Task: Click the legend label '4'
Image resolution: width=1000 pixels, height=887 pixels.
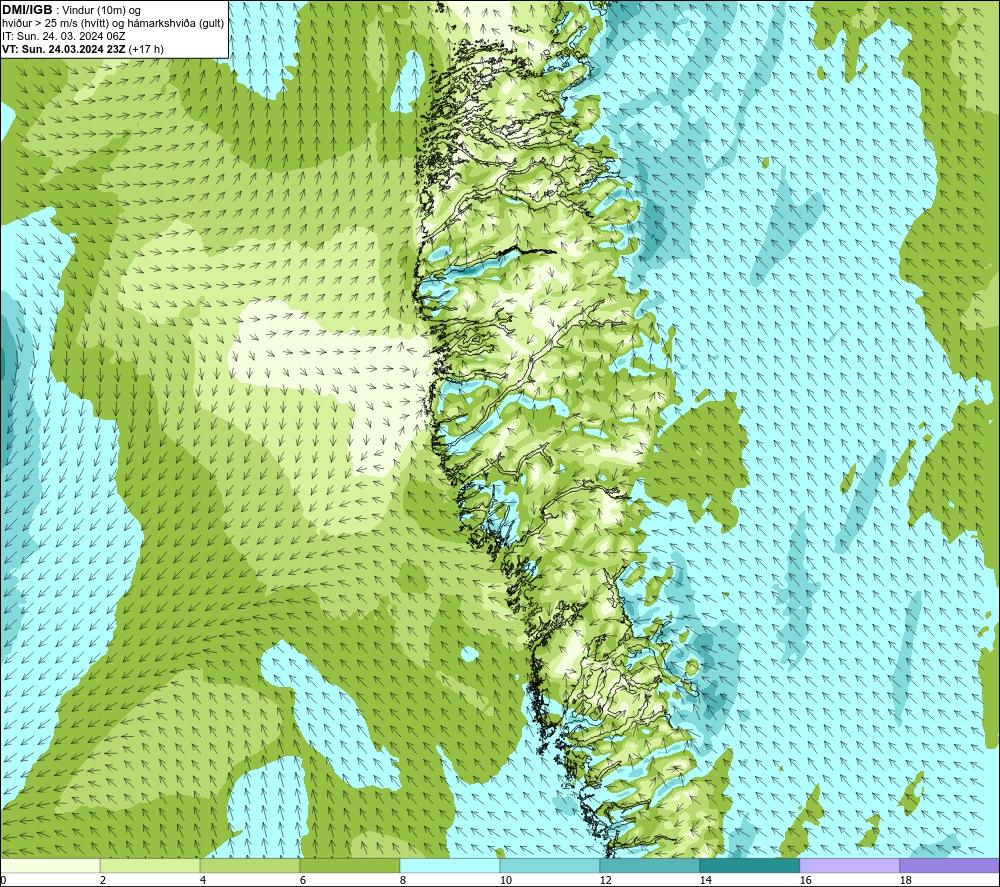Action: point(203,880)
